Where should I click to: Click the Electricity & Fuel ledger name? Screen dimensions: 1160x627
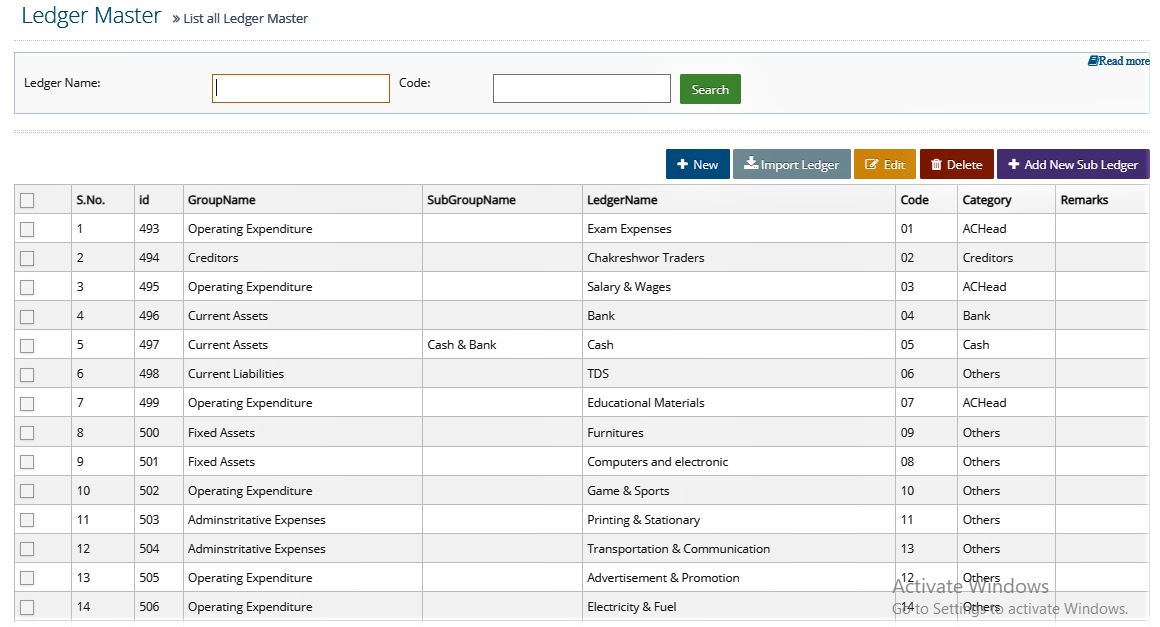[632, 606]
